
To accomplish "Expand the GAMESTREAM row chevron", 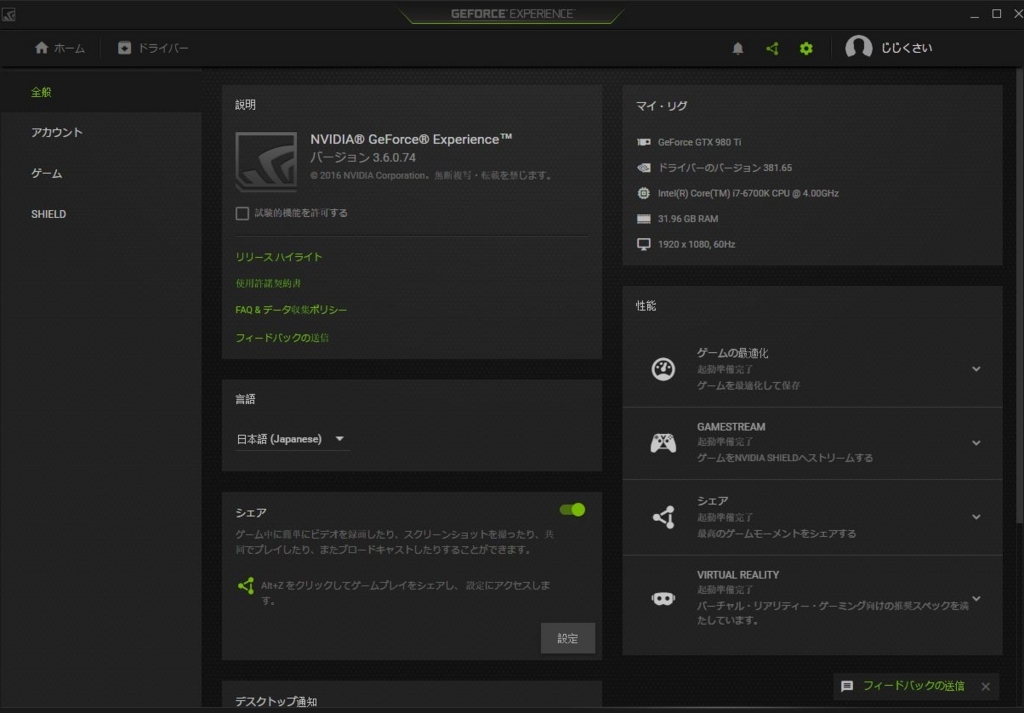I will pyautogui.click(x=976, y=443).
